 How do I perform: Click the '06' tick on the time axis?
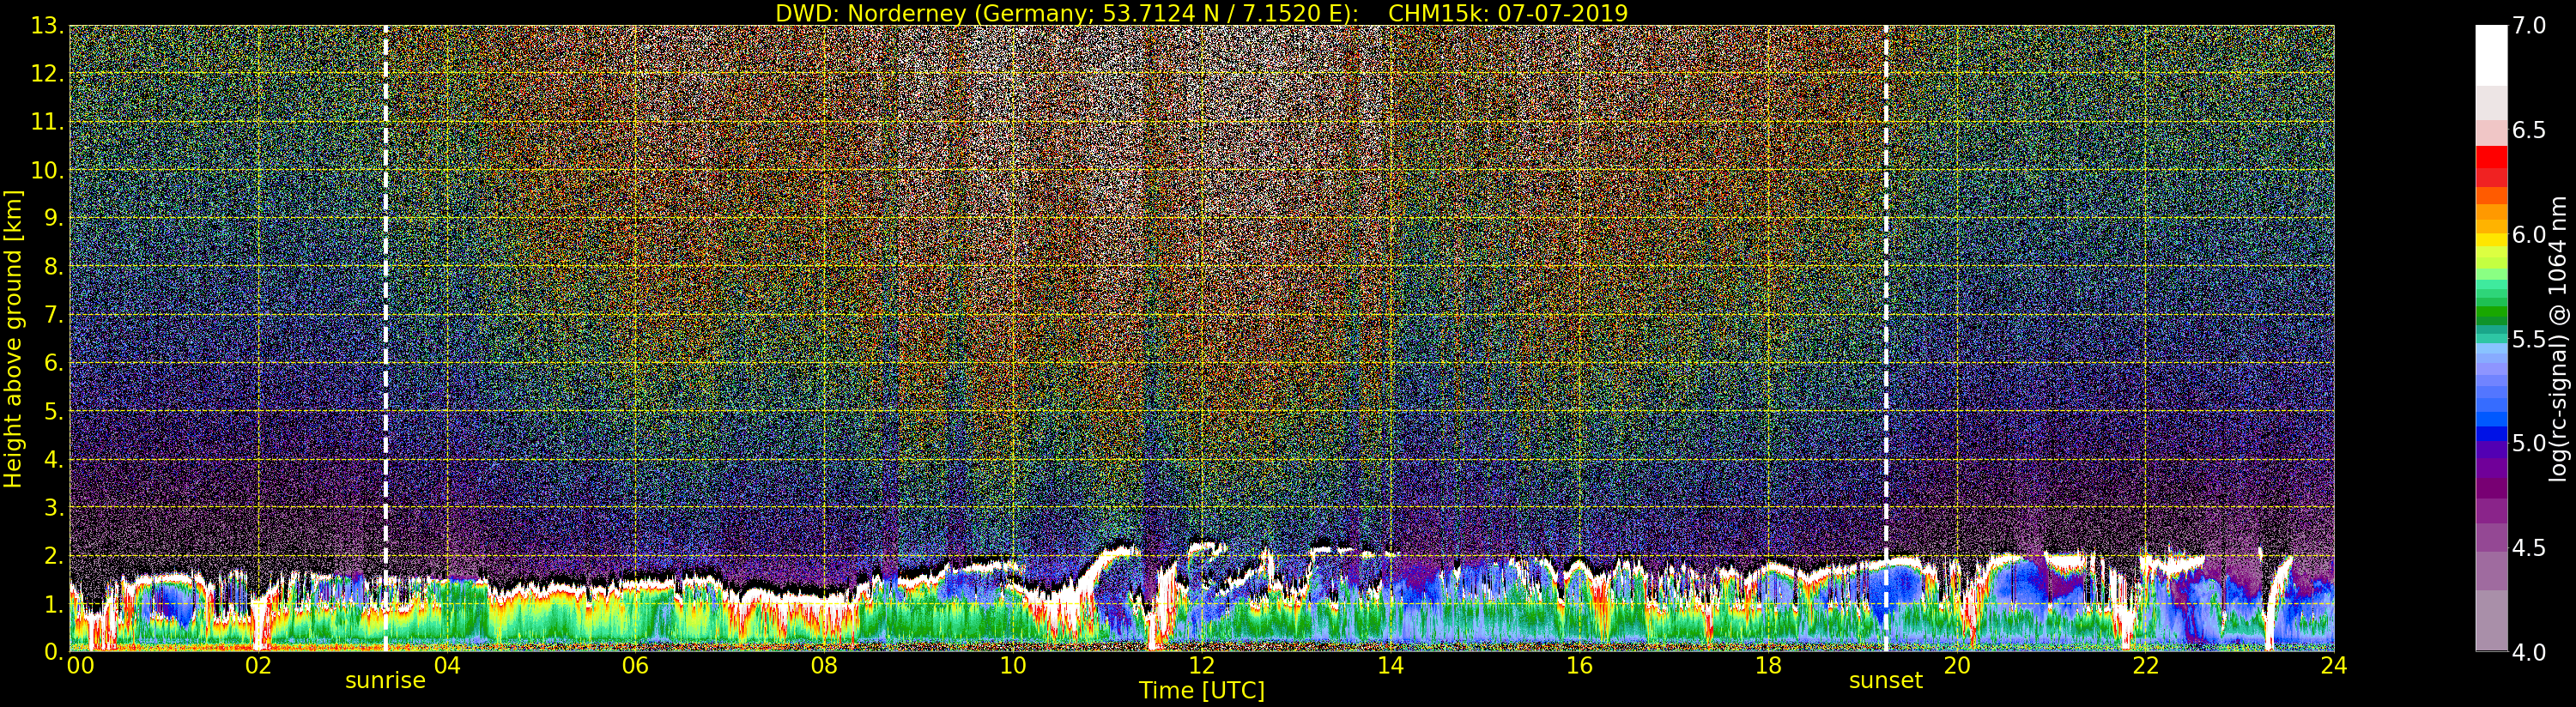[636, 666]
